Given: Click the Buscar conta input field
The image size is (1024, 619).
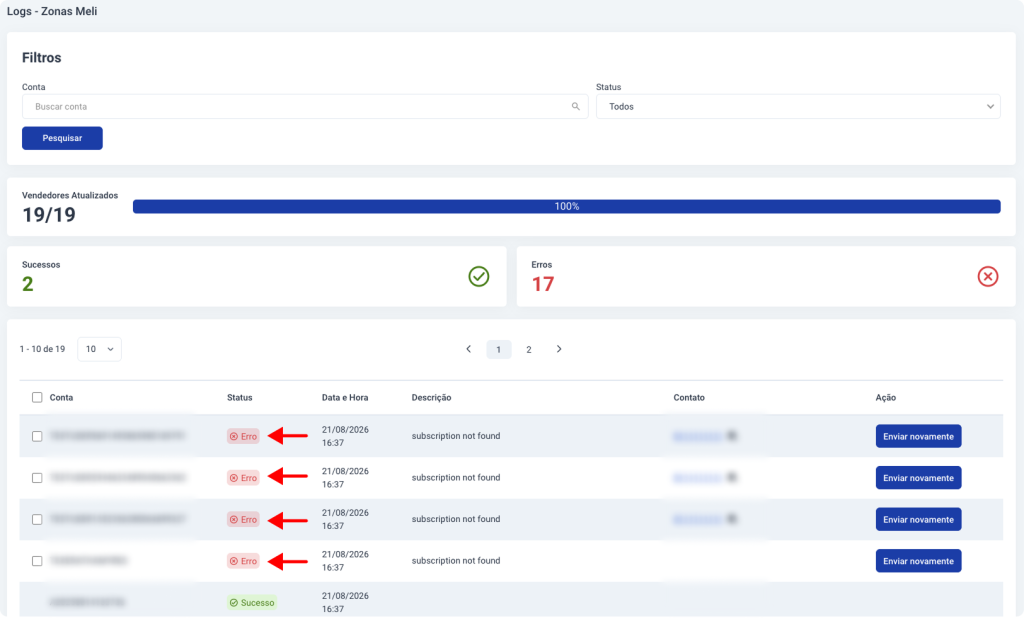Looking at the screenshot, I should pos(305,106).
